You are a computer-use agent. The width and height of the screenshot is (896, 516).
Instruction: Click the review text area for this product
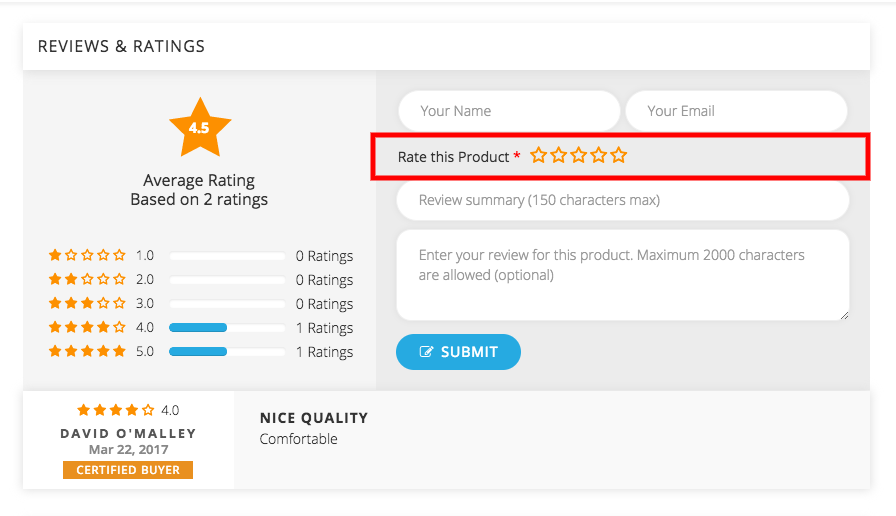(x=623, y=275)
